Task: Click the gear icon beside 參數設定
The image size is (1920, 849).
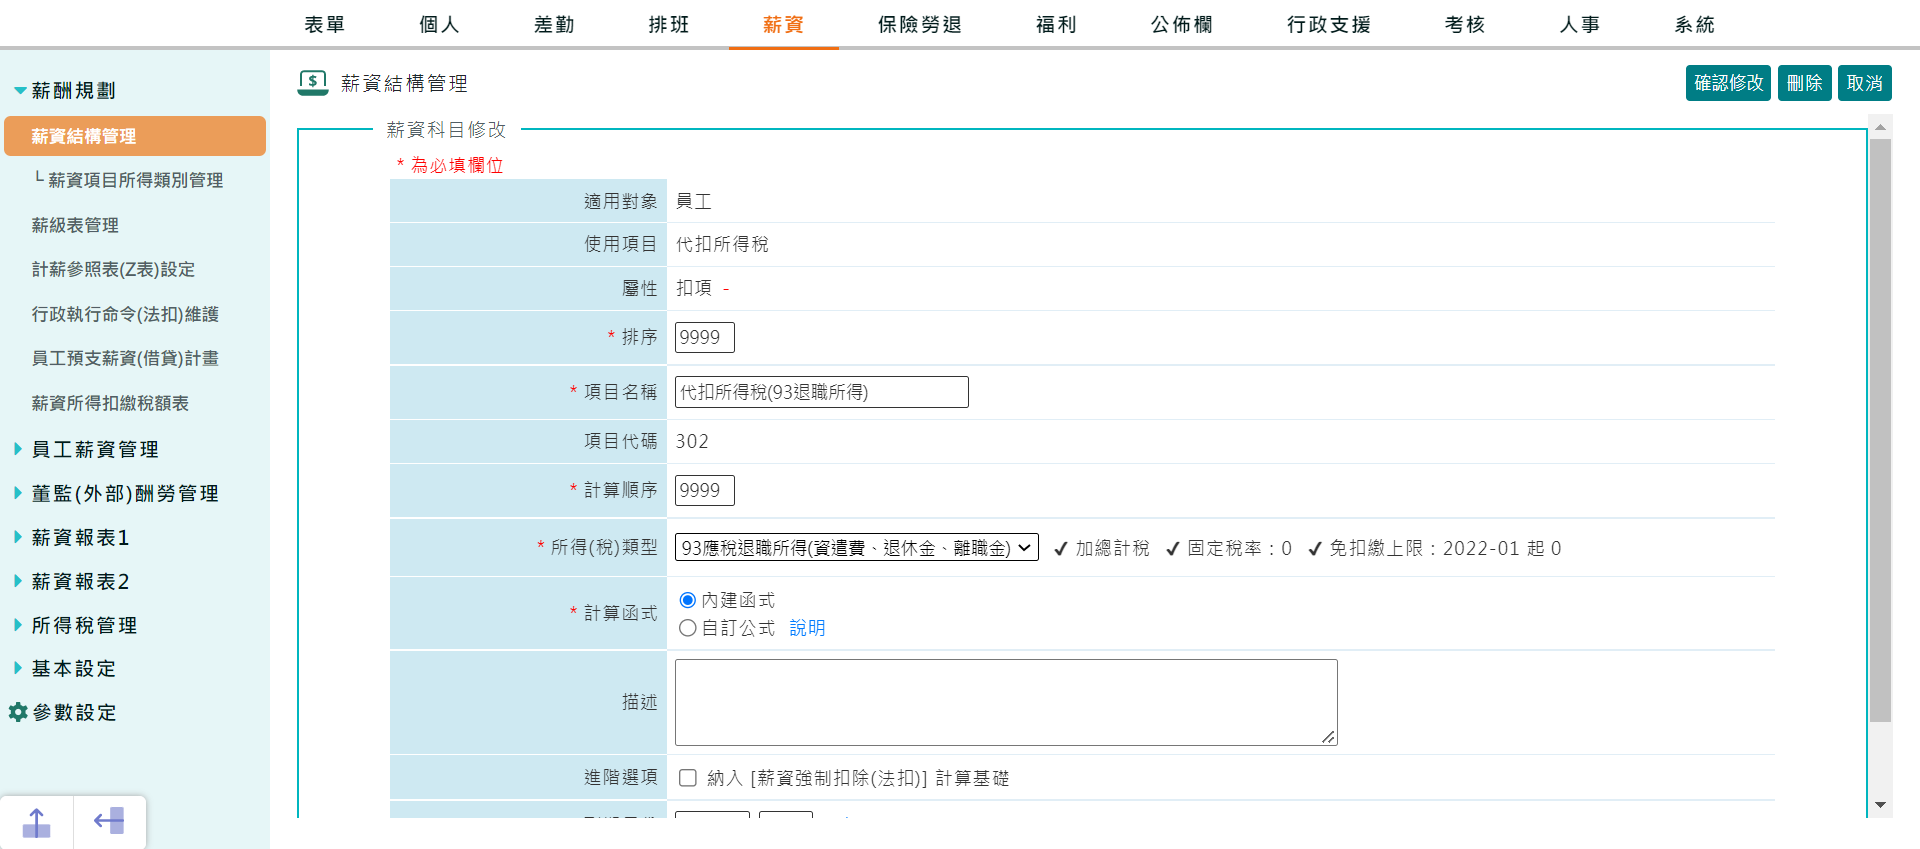Action: click(x=18, y=712)
